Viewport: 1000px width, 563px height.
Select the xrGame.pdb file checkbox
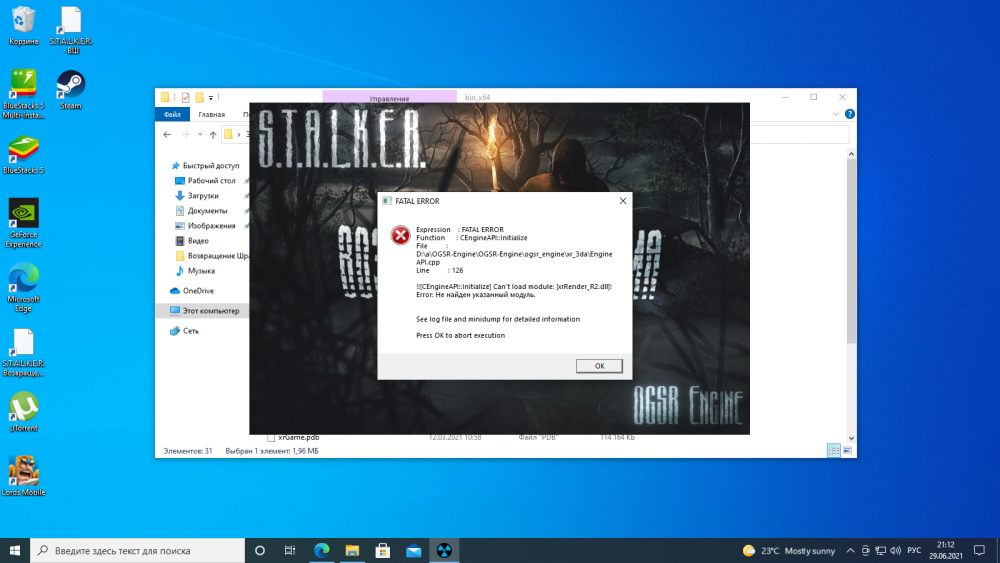270,437
